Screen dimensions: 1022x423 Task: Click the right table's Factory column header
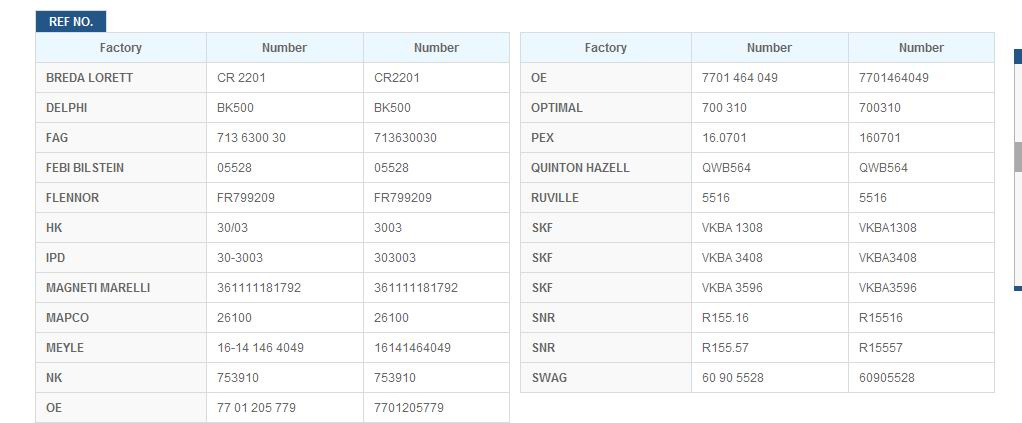[x=606, y=48]
